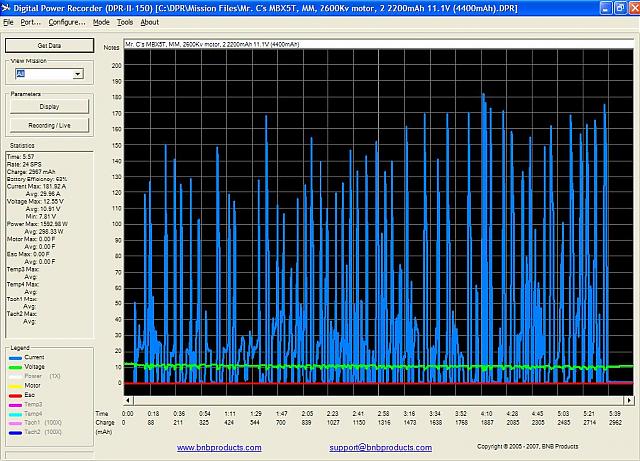The width and height of the screenshot is (640, 461).
Task: Open the About menu
Action: (x=149, y=21)
